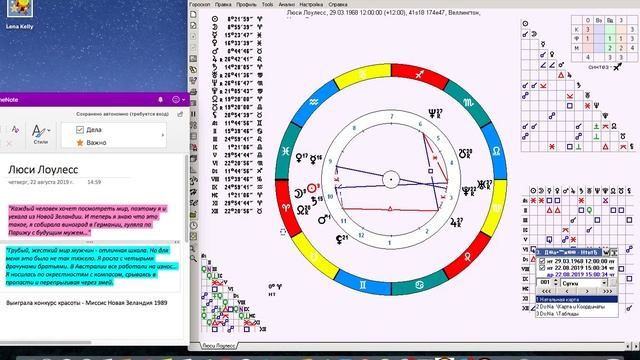The height and width of the screenshot is (360, 640).
Task: Click the Libra symbol on the zodiac wheel
Action: coord(496,151)
